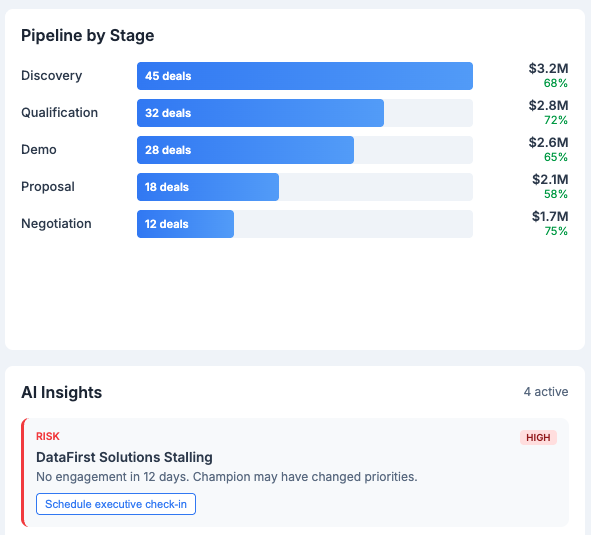Click the Proposal 18 deals bar
591x535 pixels.
click(208, 187)
